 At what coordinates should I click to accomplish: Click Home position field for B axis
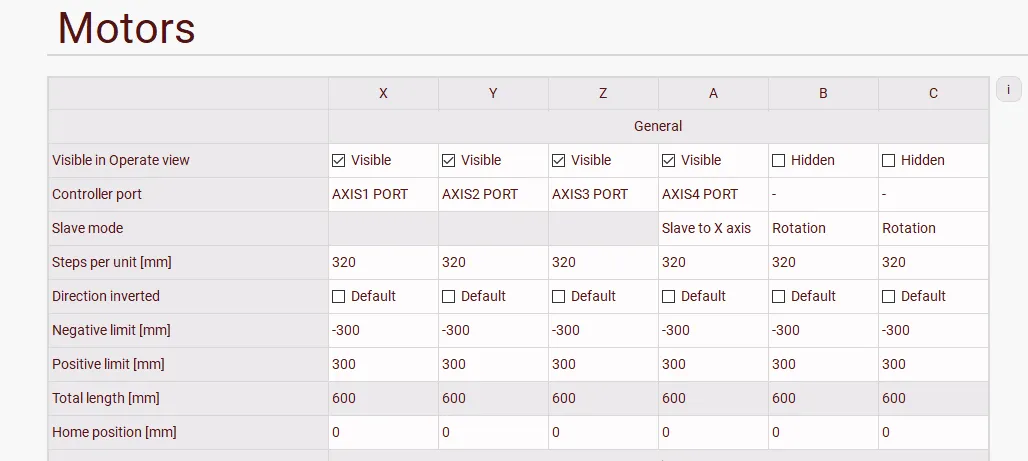coord(824,433)
